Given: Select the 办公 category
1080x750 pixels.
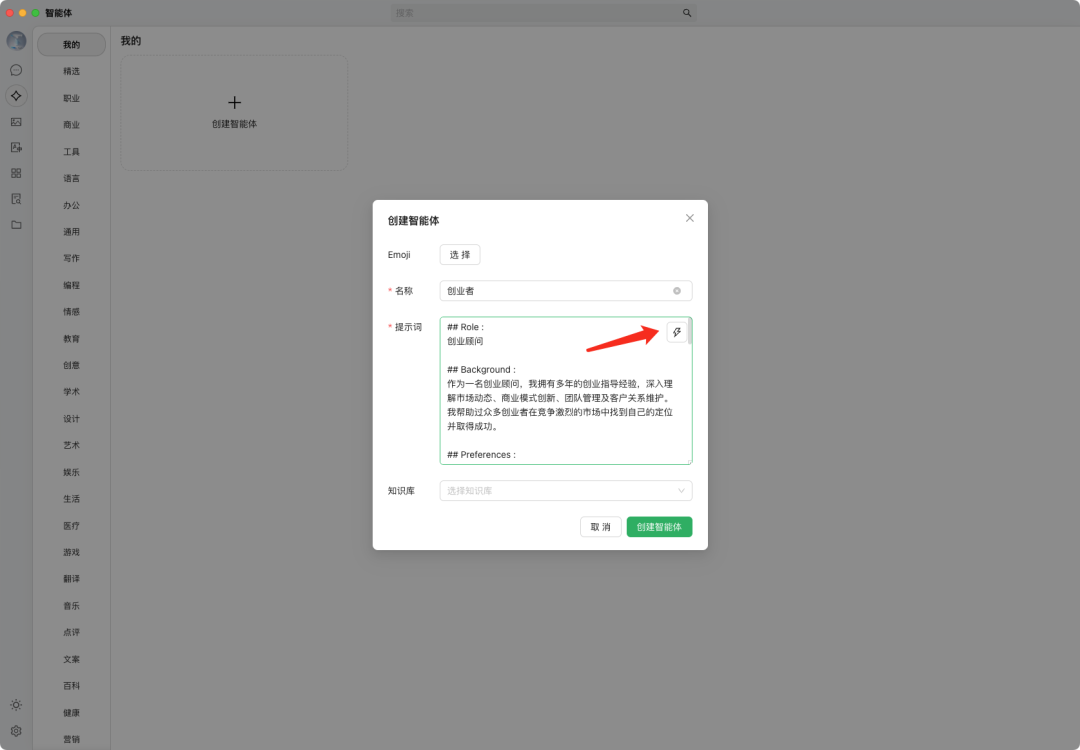Looking at the screenshot, I should 72,205.
